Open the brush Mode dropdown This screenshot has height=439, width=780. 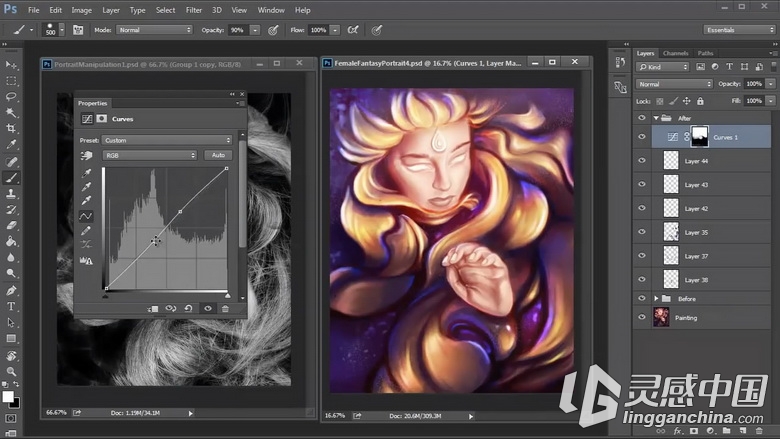click(x=154, y=30)
